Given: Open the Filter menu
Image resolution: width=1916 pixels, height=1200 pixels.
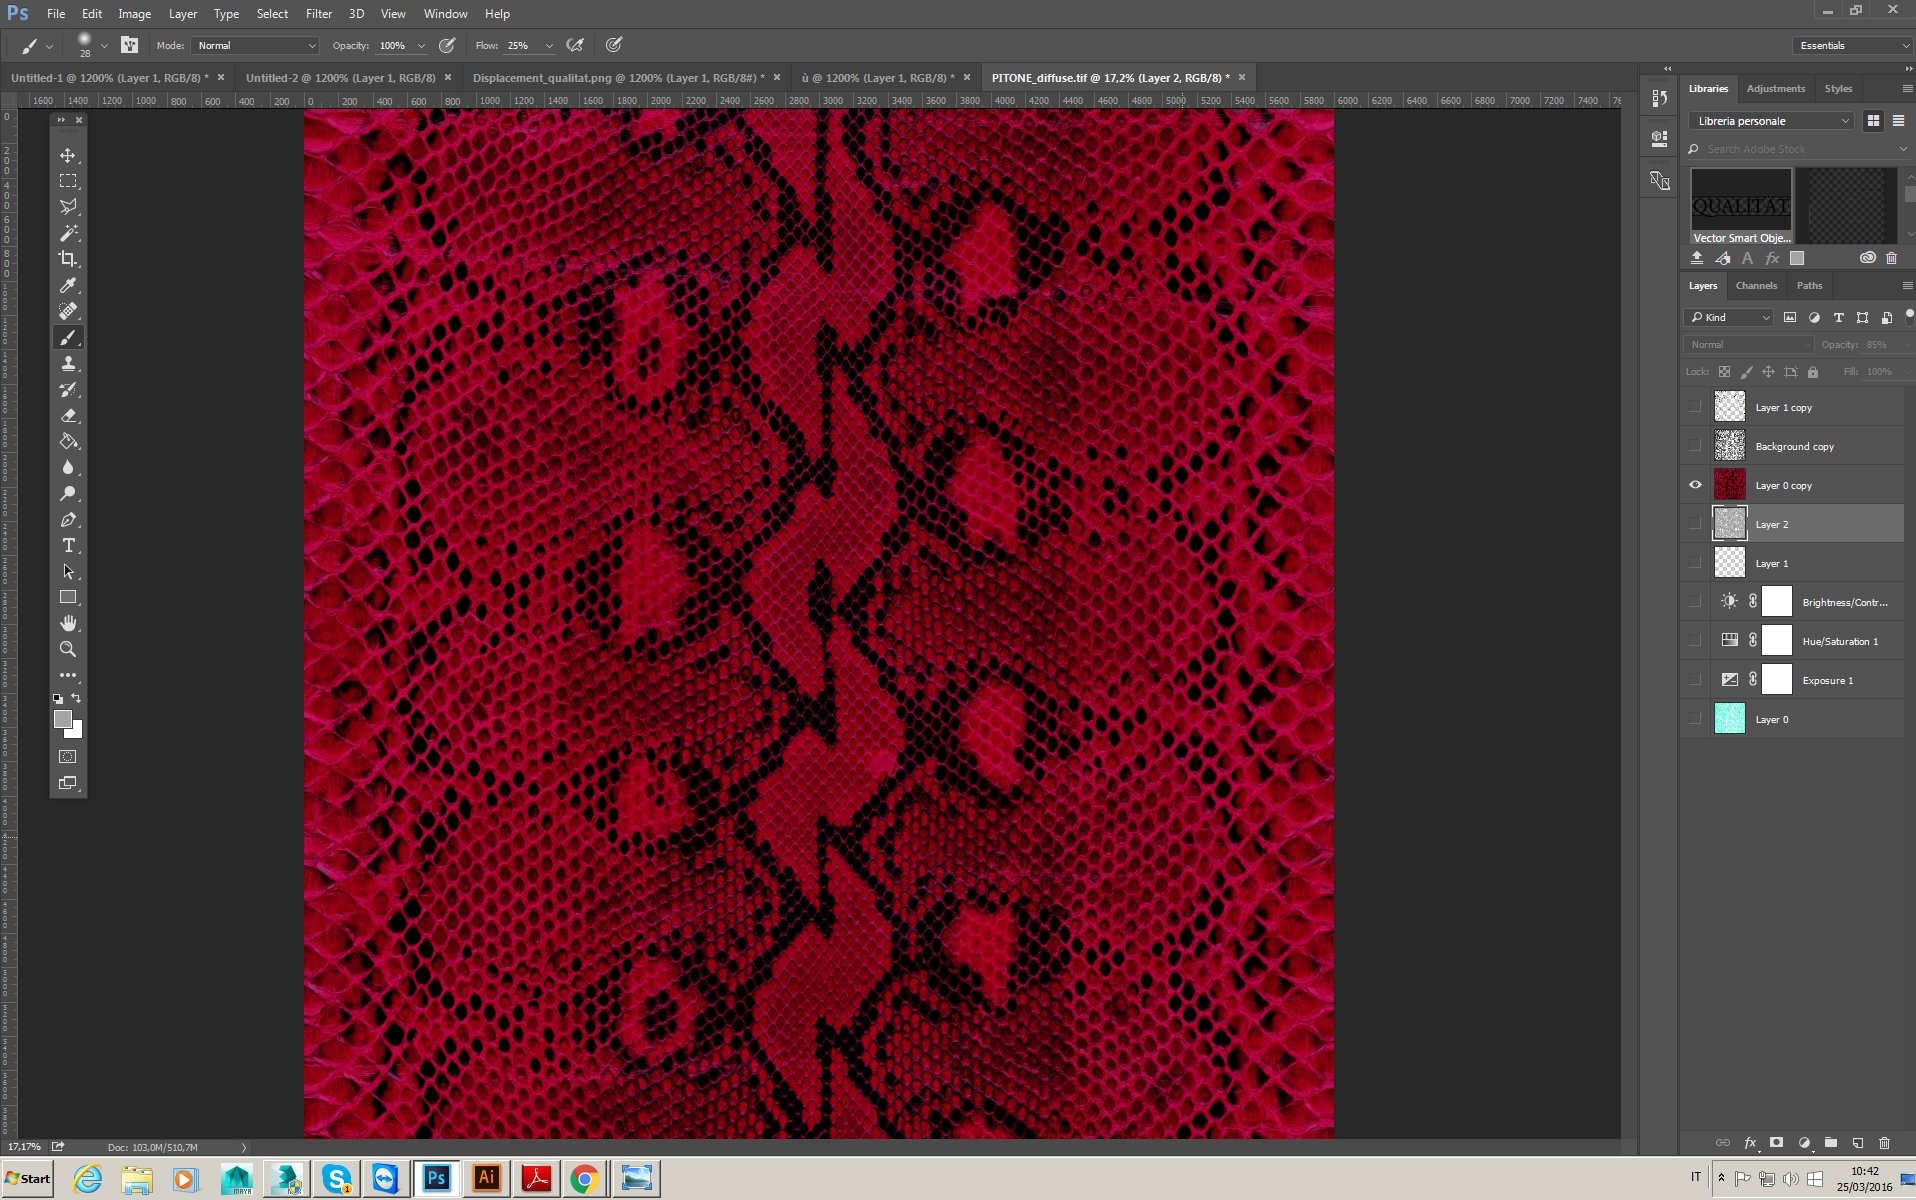Looking at the screenshot, I should pos(318,14).
